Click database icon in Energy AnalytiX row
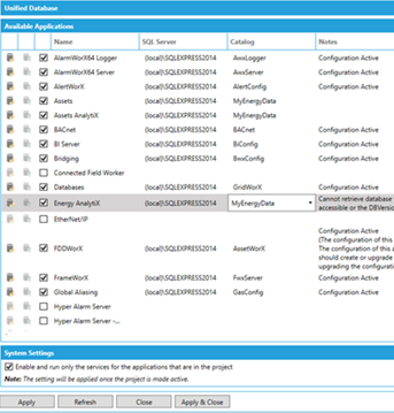The image size is (394, 413). point(10,203)
